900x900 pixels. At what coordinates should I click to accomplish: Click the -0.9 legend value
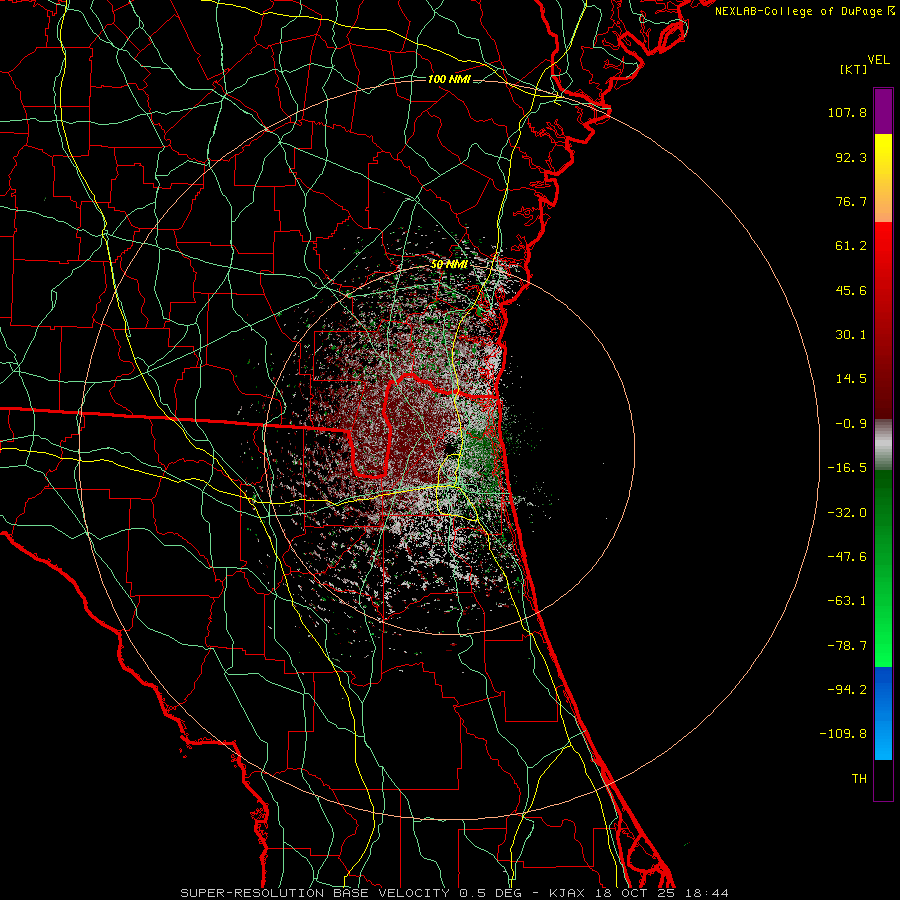[851, 424]
